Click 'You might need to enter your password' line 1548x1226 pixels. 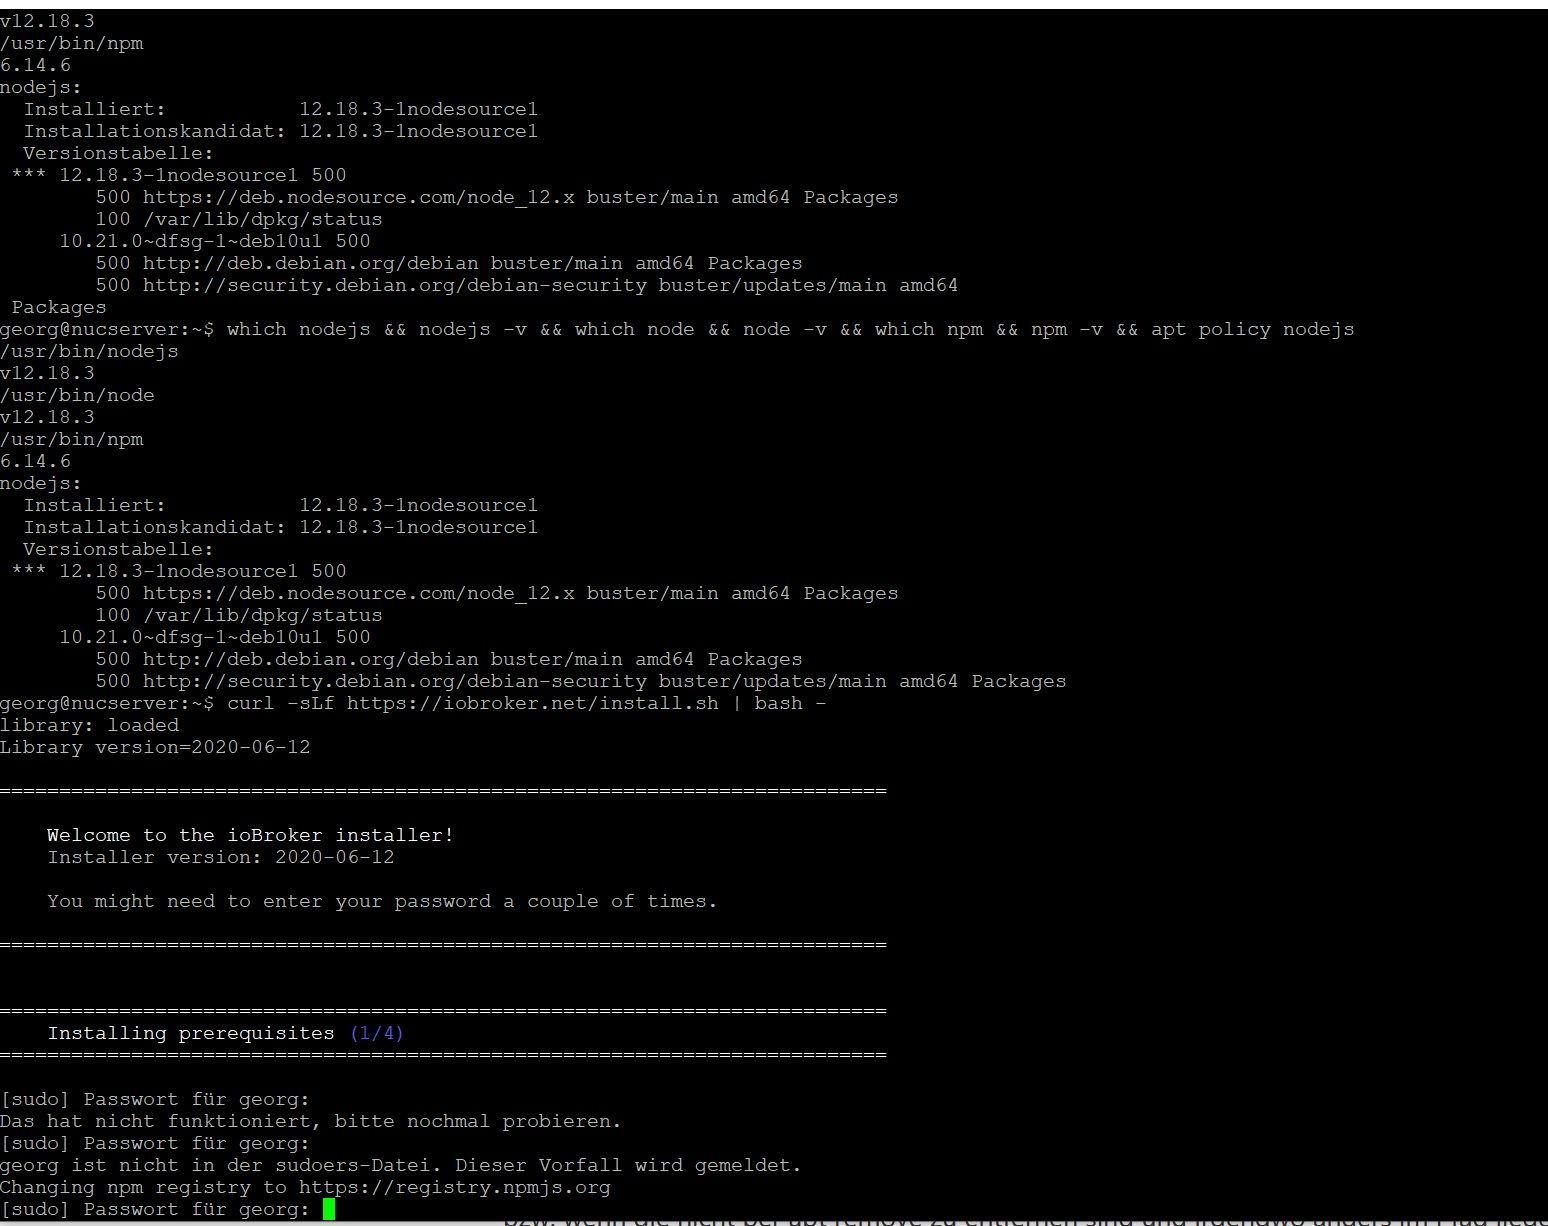coord(383,902)
